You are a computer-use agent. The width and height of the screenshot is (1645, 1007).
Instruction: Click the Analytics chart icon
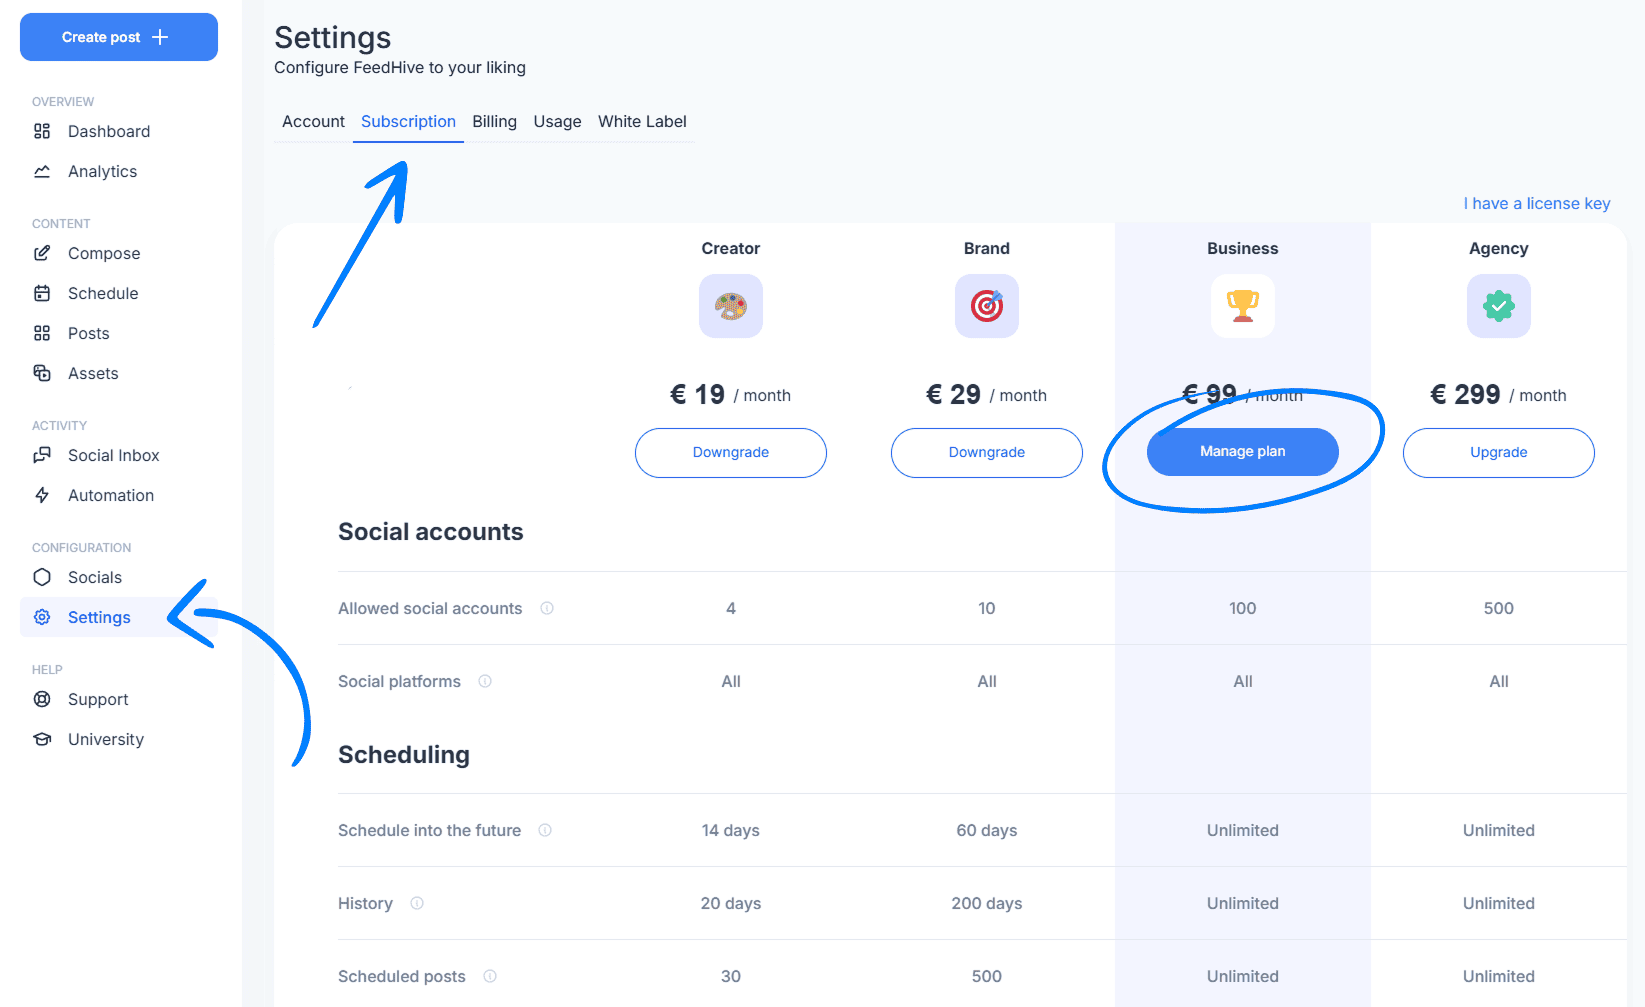(x=42, y=171)
